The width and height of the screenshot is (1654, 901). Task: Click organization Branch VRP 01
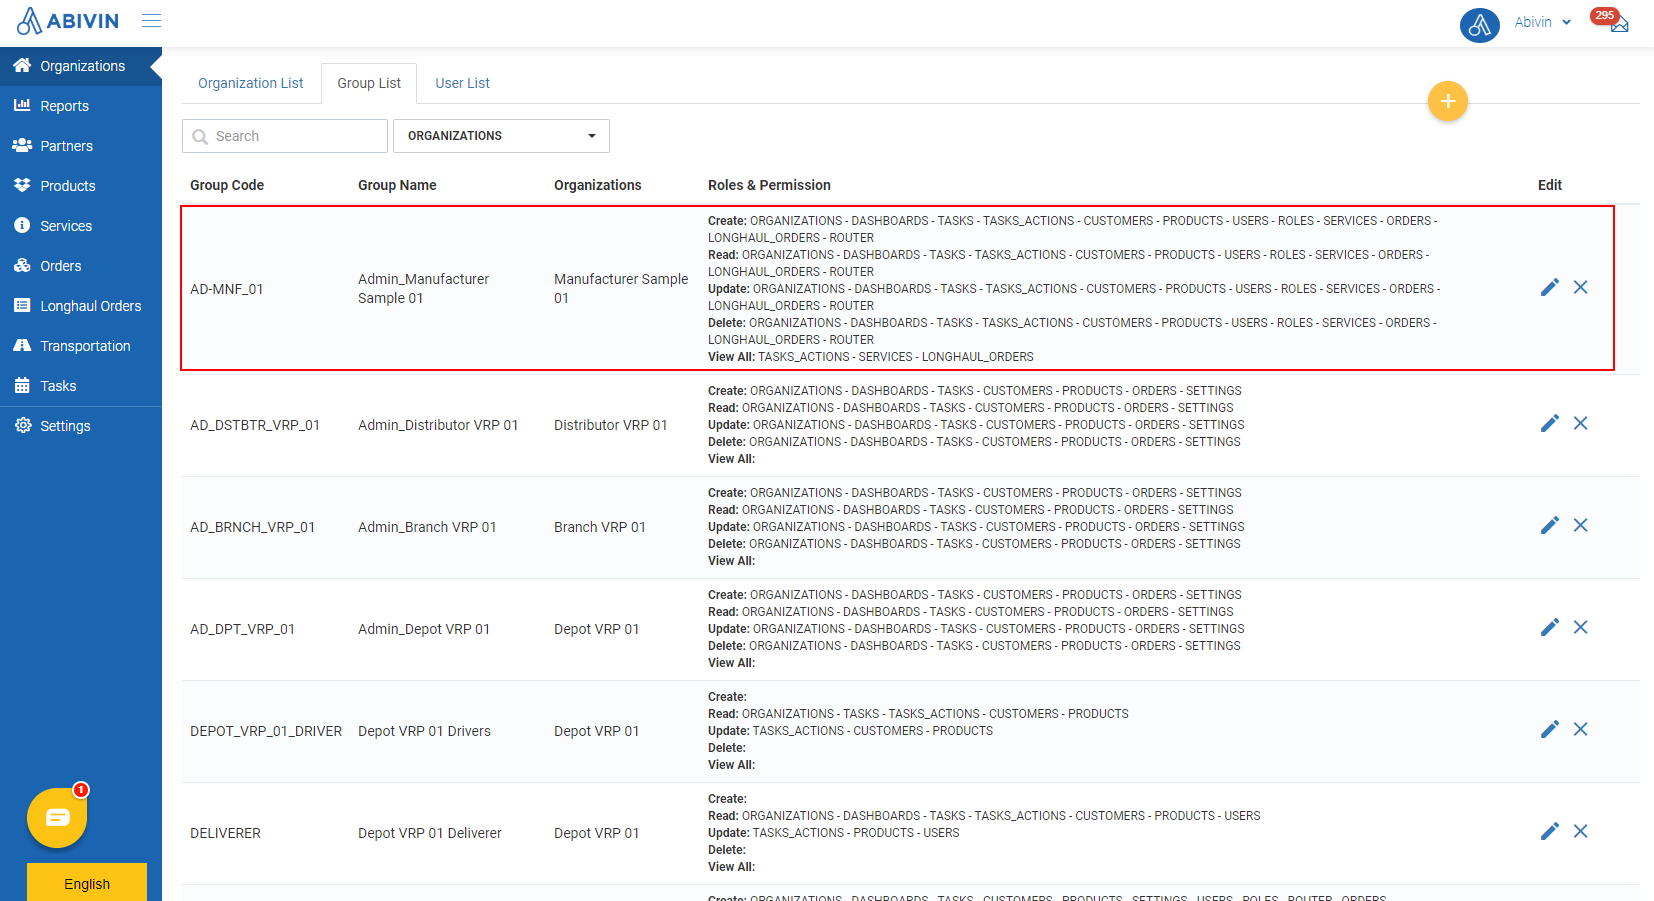pyautogui.click(x=600, y=527)
